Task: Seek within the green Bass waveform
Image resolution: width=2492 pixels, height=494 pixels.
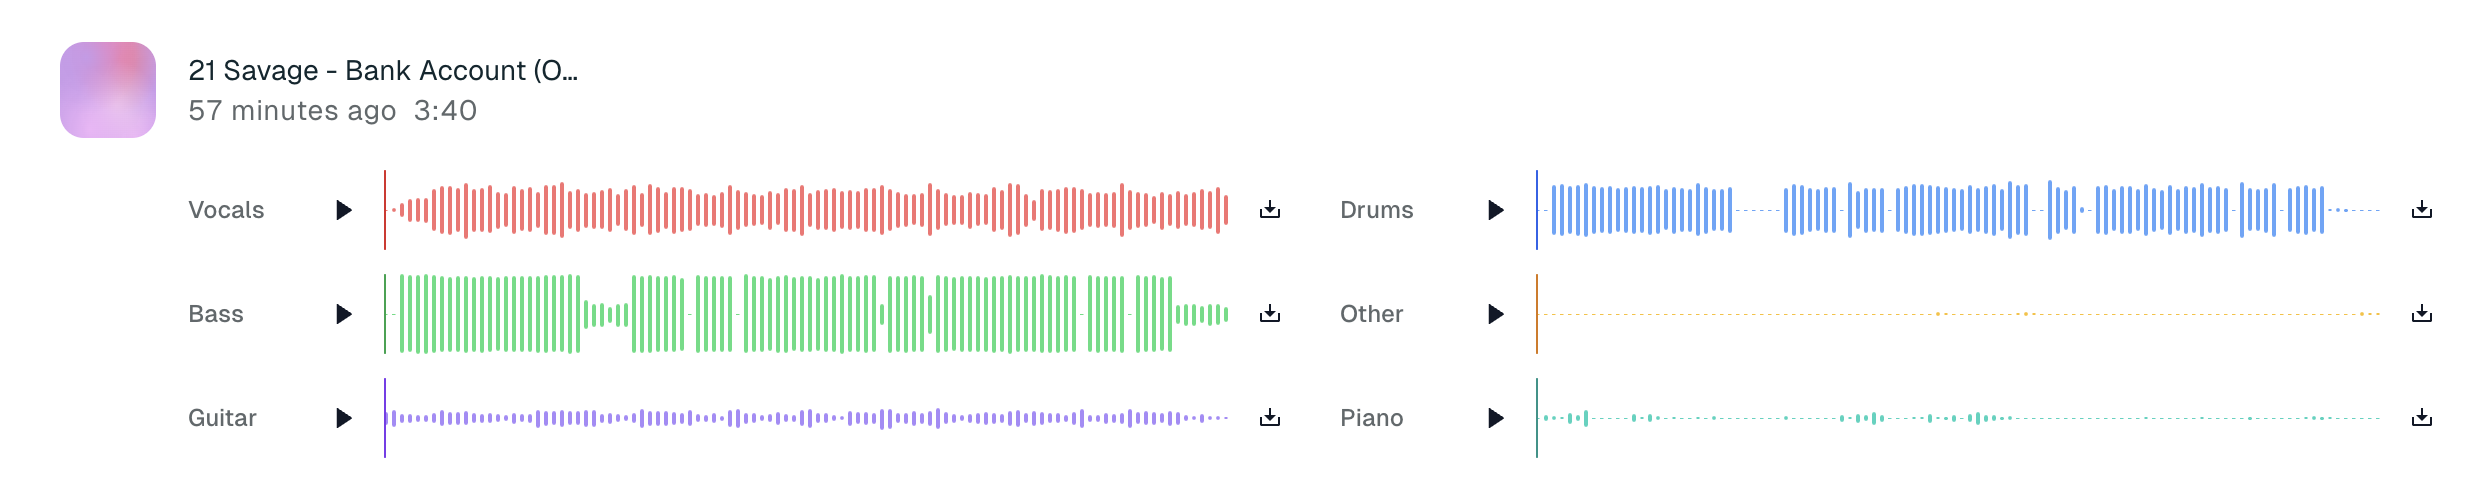Action: (806, 314)
